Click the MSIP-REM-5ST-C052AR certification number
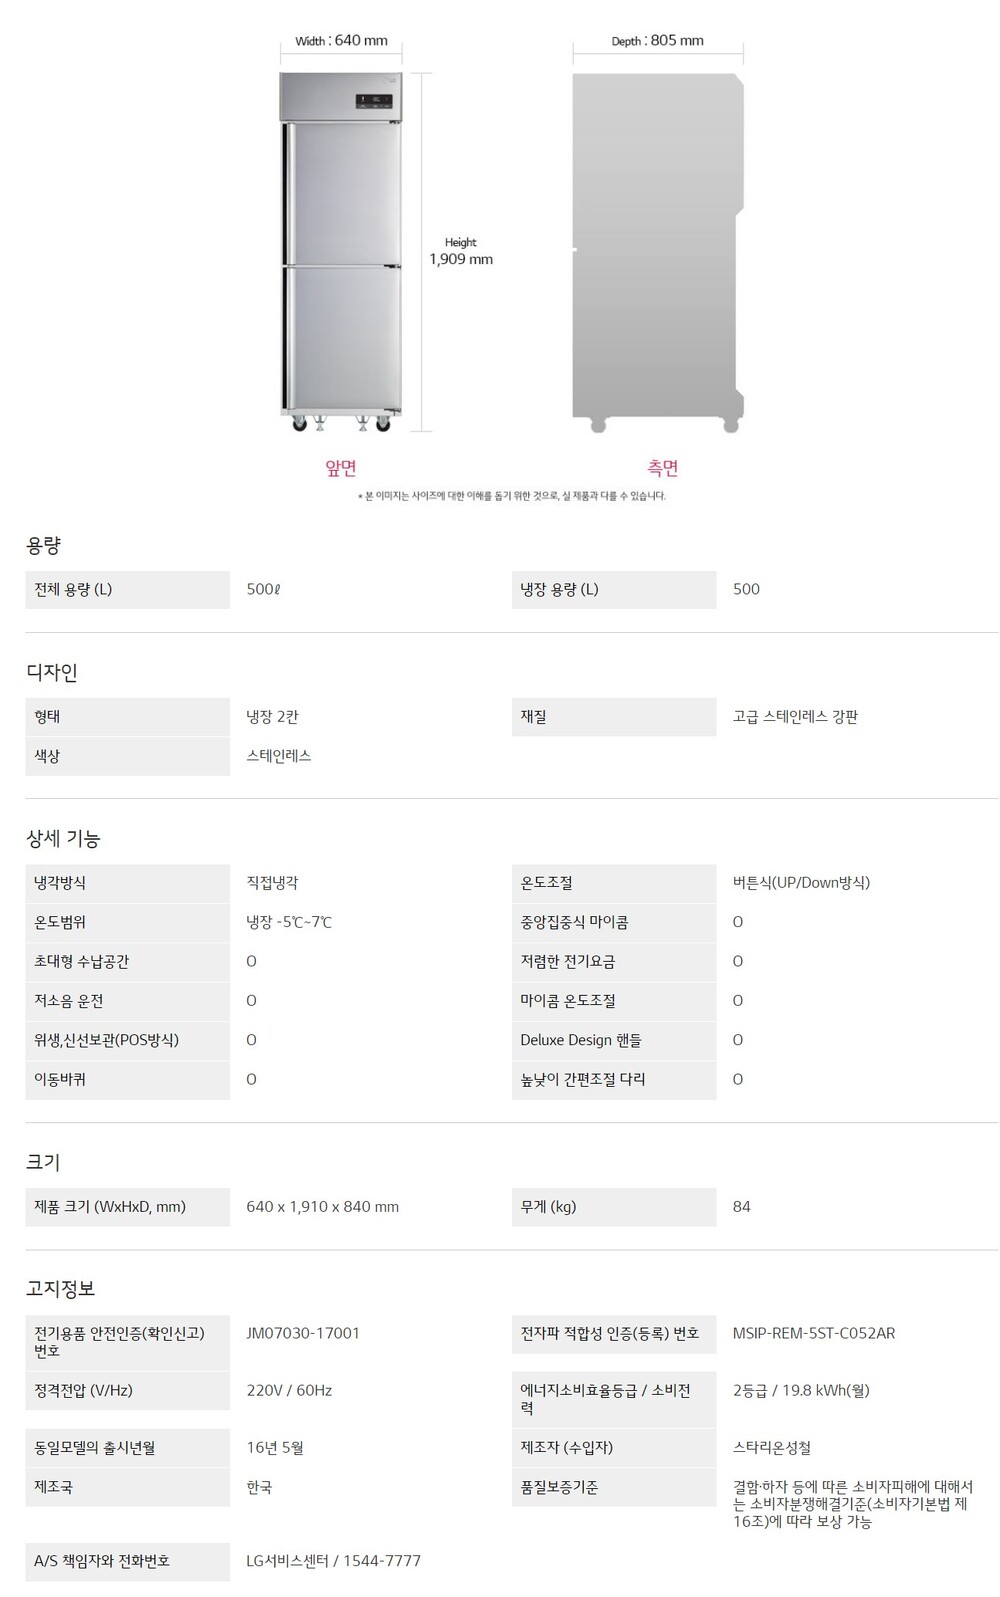This screenshot has height=1597, width=1000. coord(814,1333)
